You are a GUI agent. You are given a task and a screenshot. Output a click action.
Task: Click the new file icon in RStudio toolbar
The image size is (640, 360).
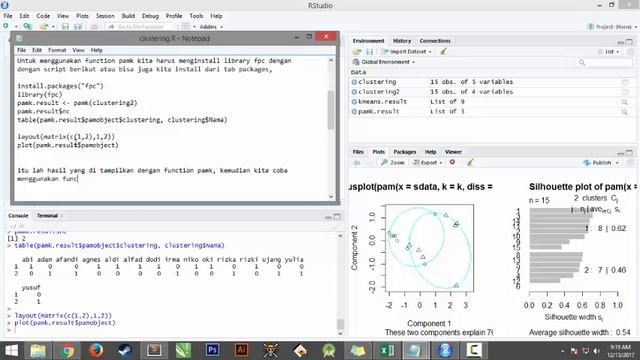[6, 27]
